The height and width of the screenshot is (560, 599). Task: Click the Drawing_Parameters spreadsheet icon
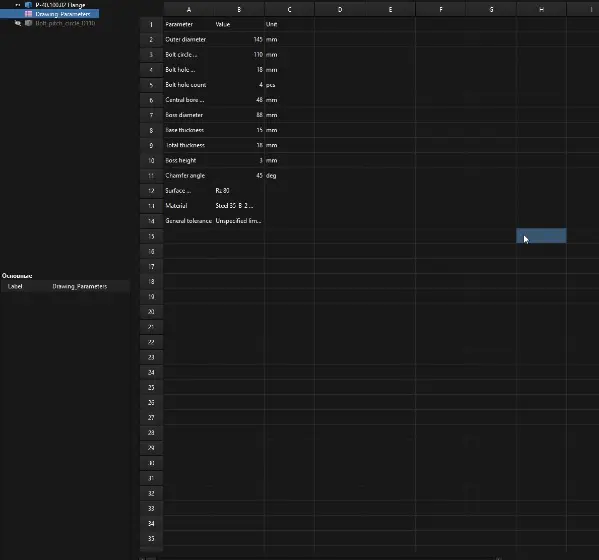pyautogui.click(x=28, y=14)
